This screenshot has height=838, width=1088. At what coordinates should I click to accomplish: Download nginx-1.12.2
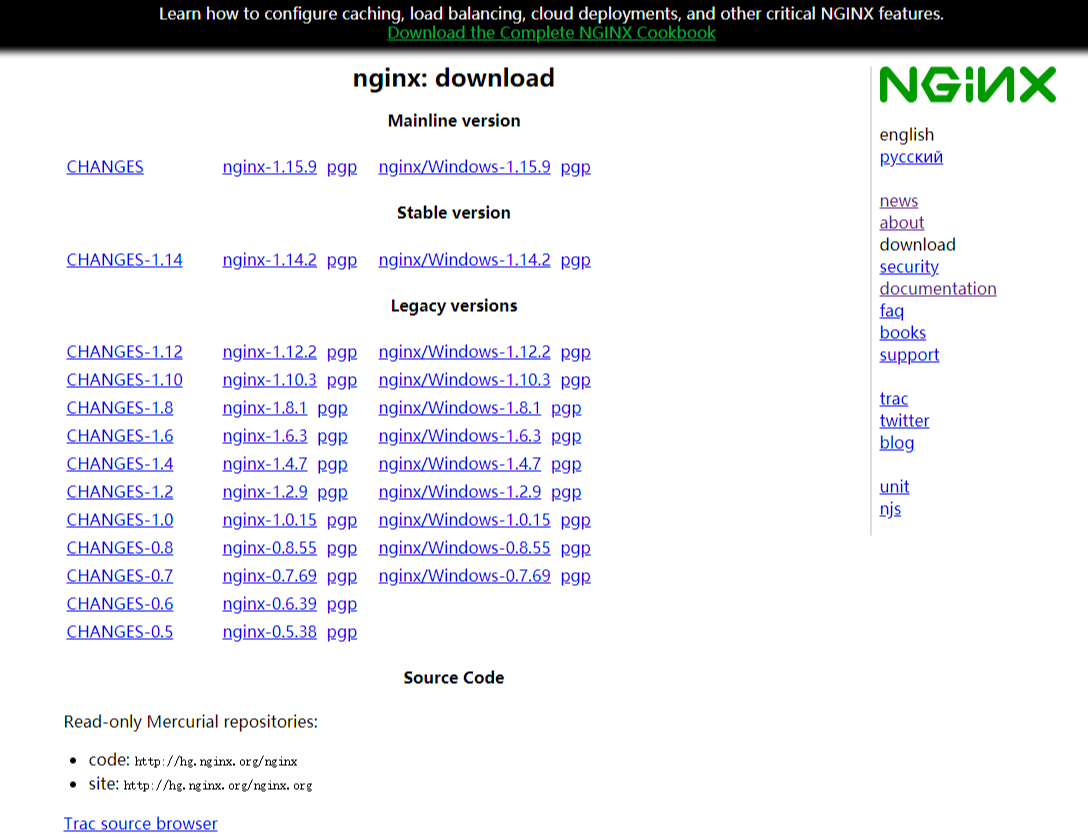pos(269,352)
